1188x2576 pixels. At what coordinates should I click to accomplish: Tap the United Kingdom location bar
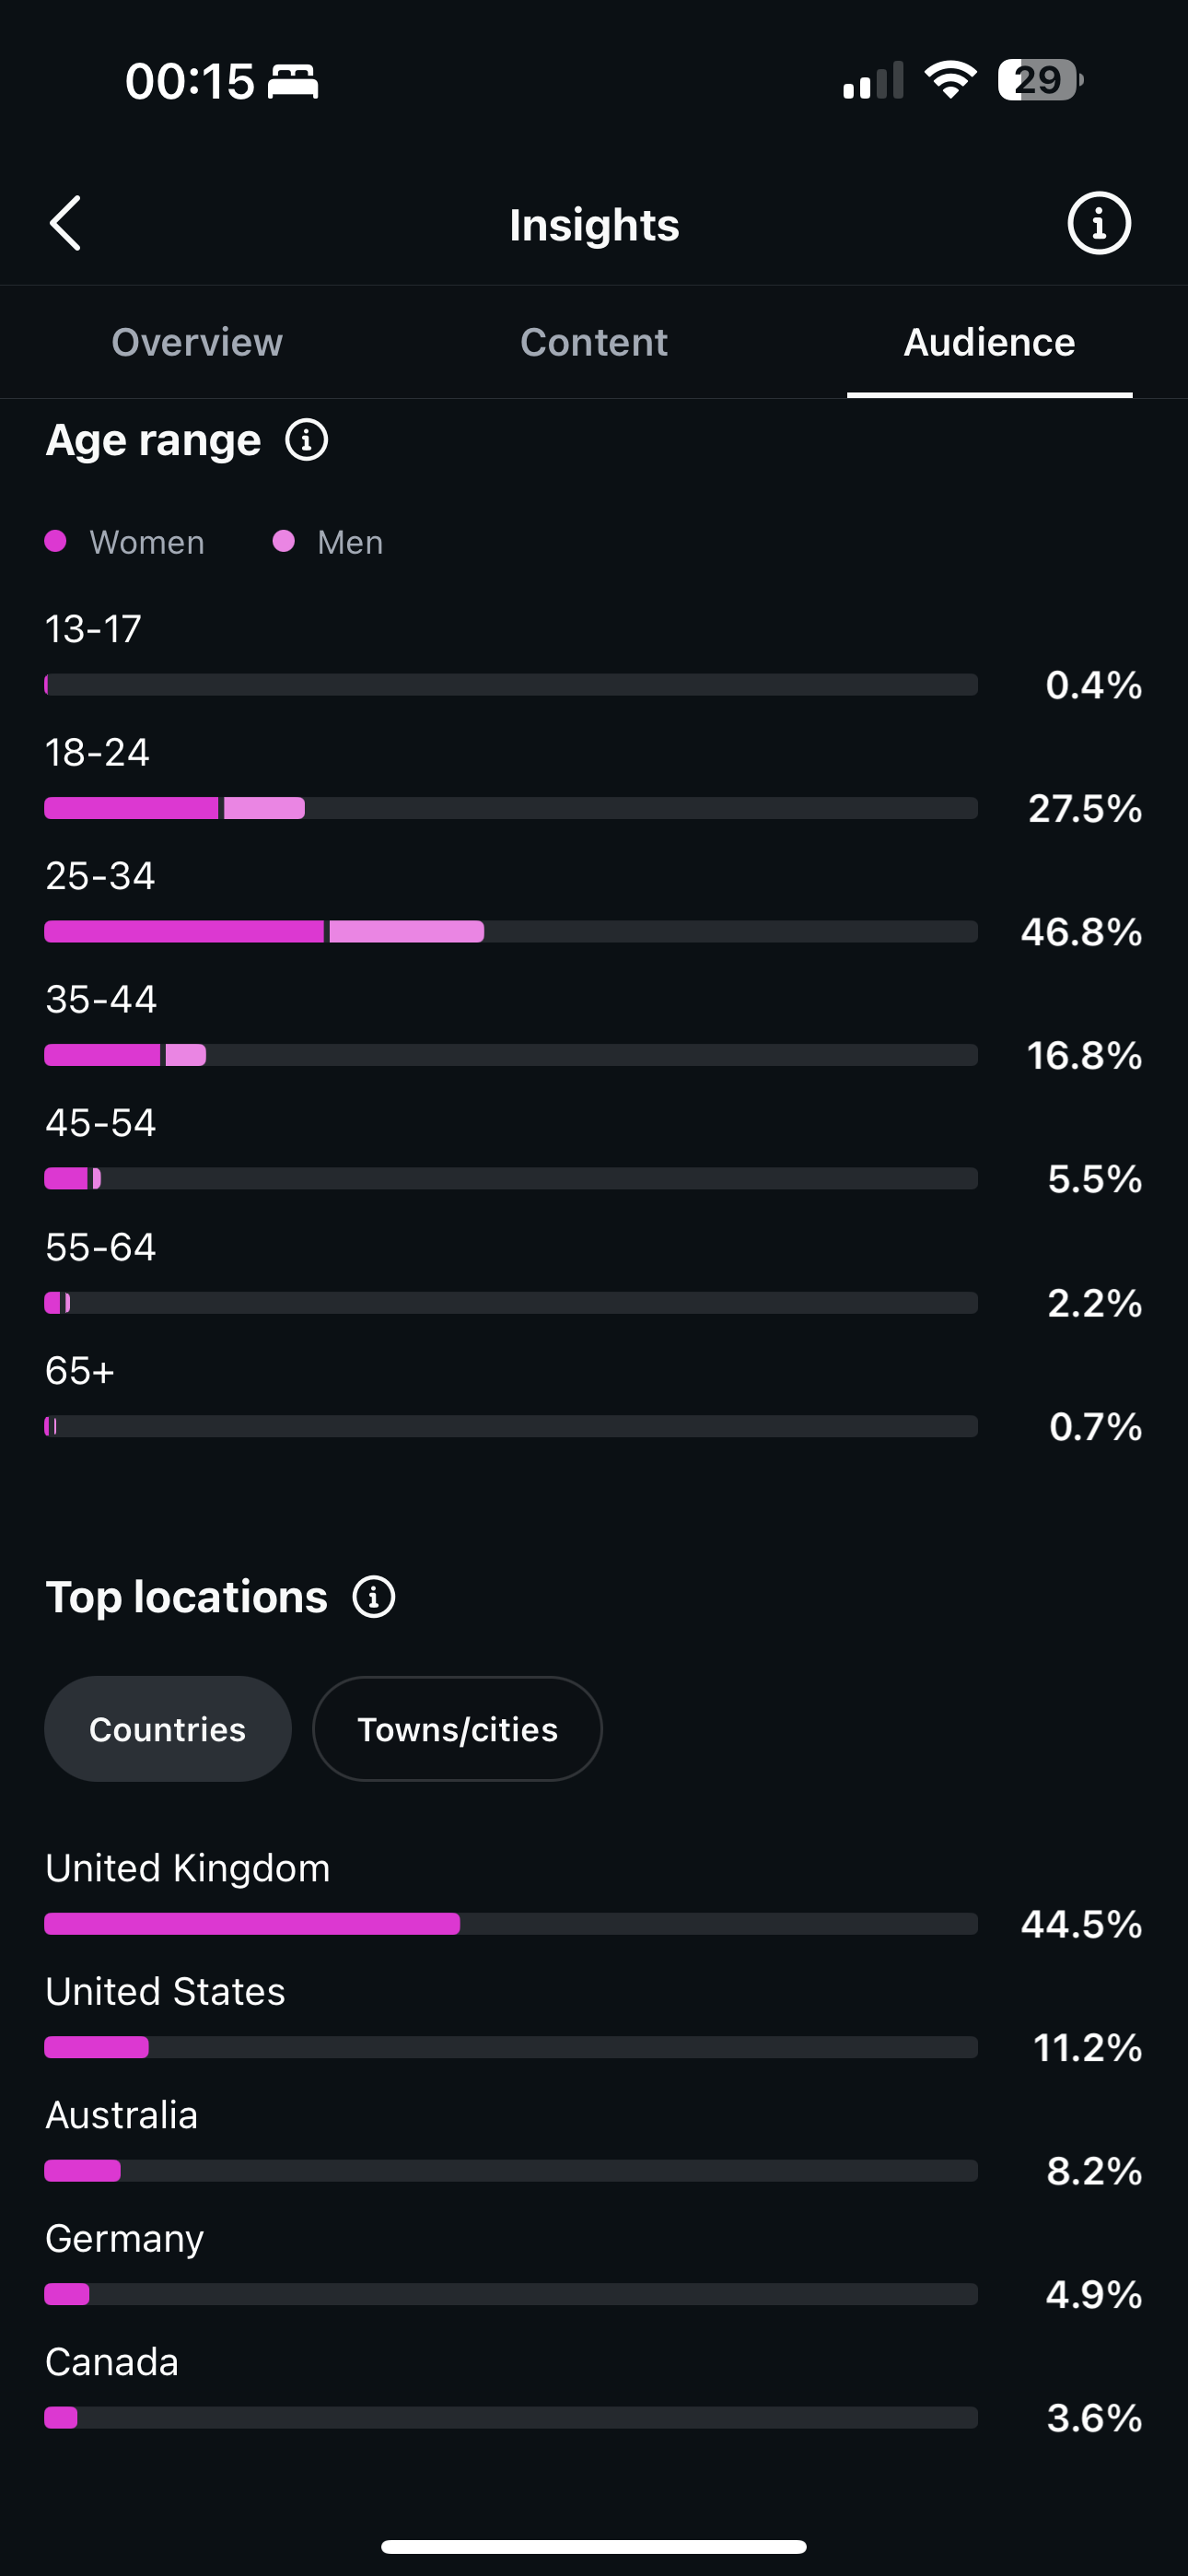coord(511,1924)
